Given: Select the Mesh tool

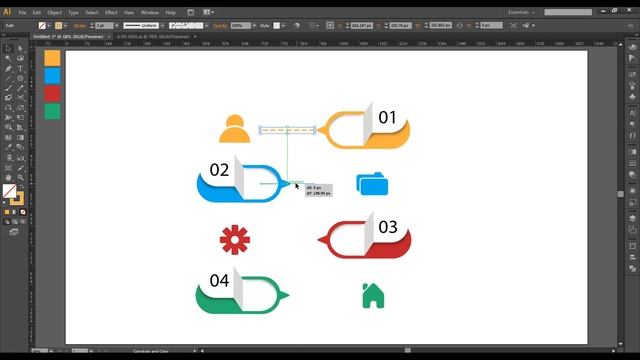Looking at the screenshot, I should tap(8, 138).
